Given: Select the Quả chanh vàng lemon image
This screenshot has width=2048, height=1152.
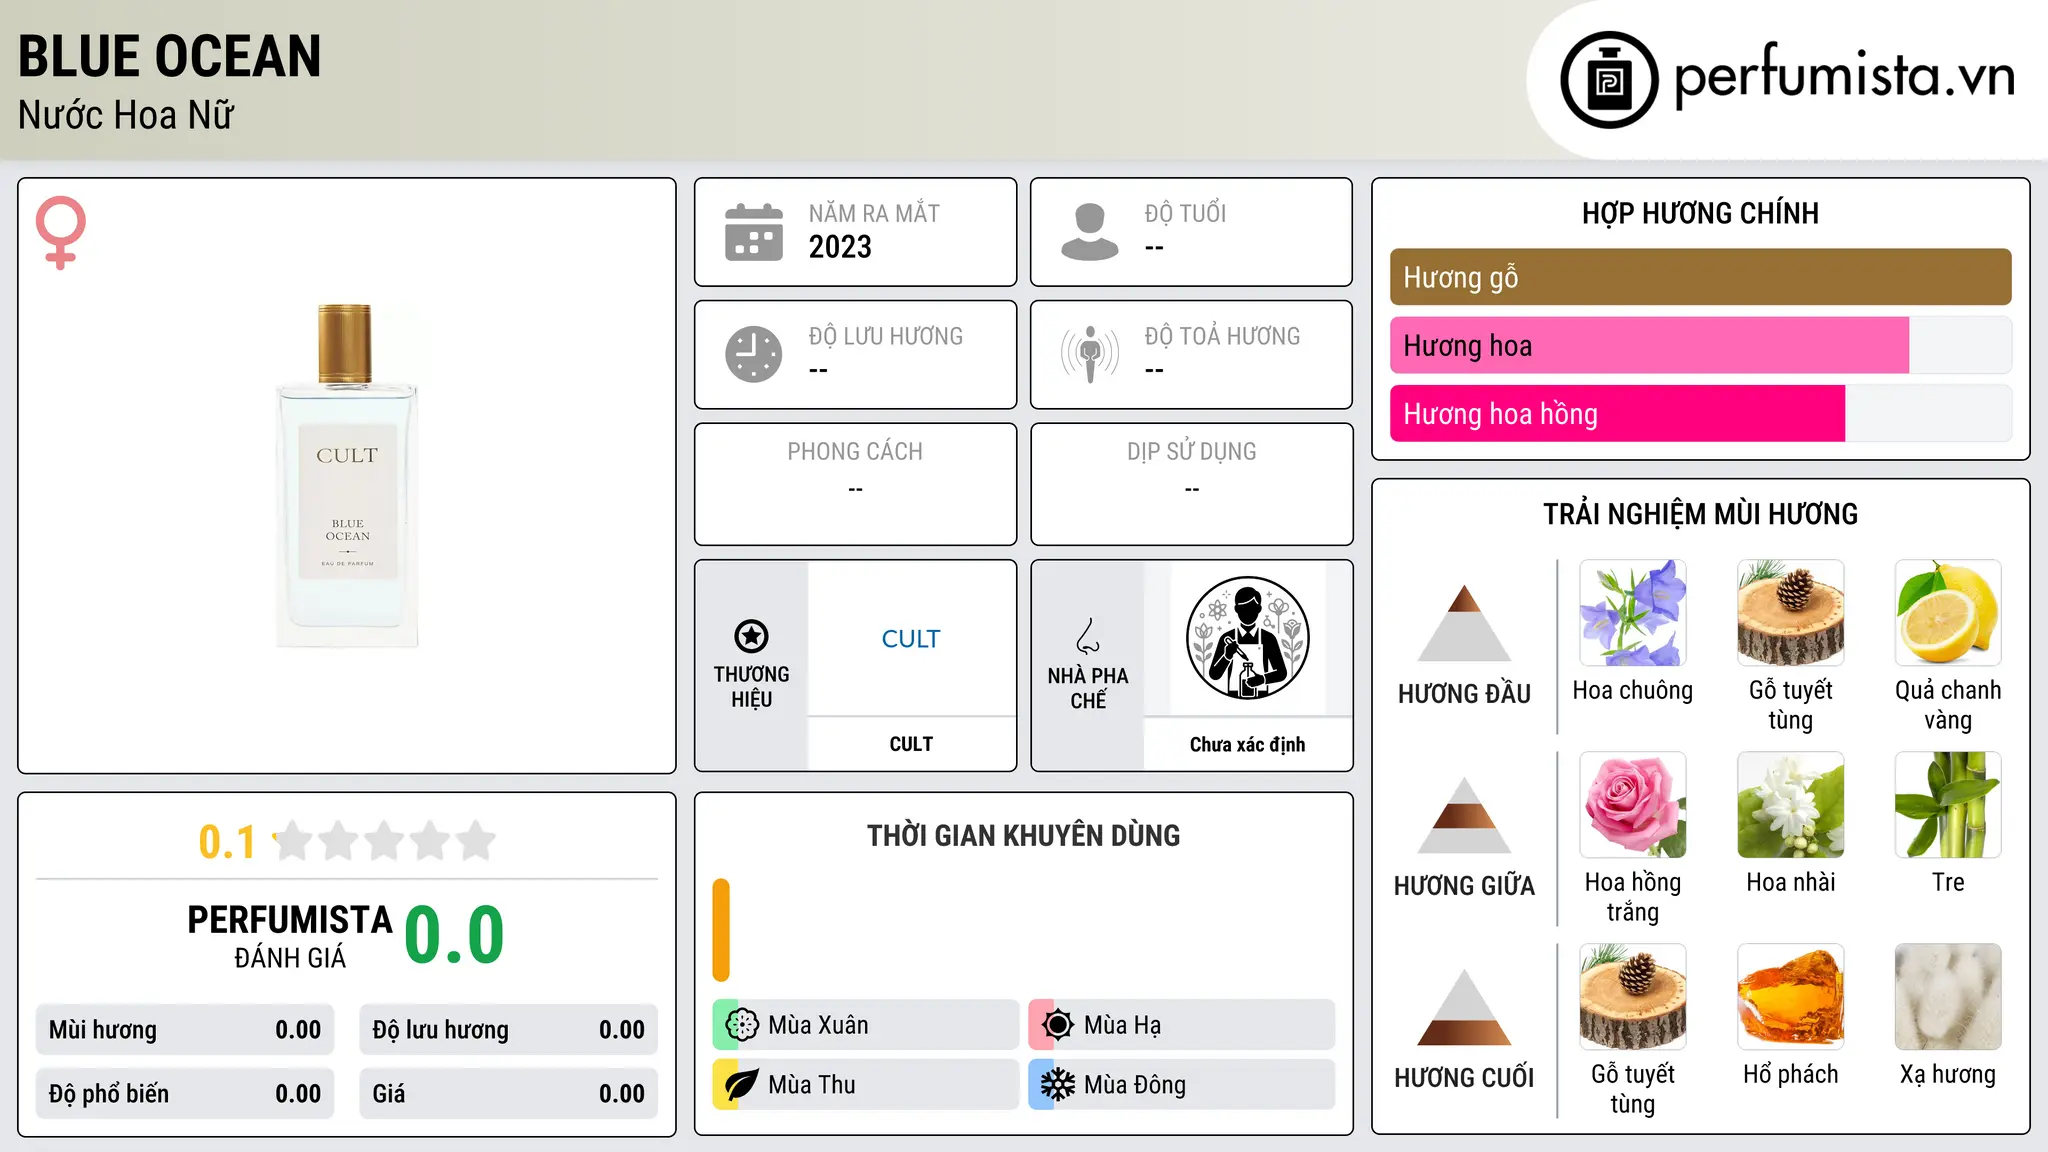Looking at the screenshot, I should point(1948,613).
